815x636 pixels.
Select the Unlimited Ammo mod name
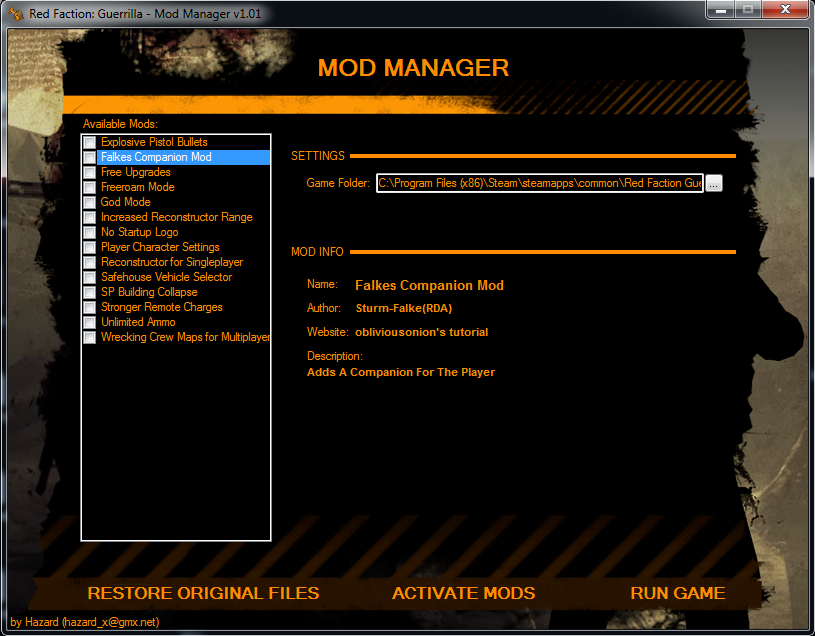138,323
